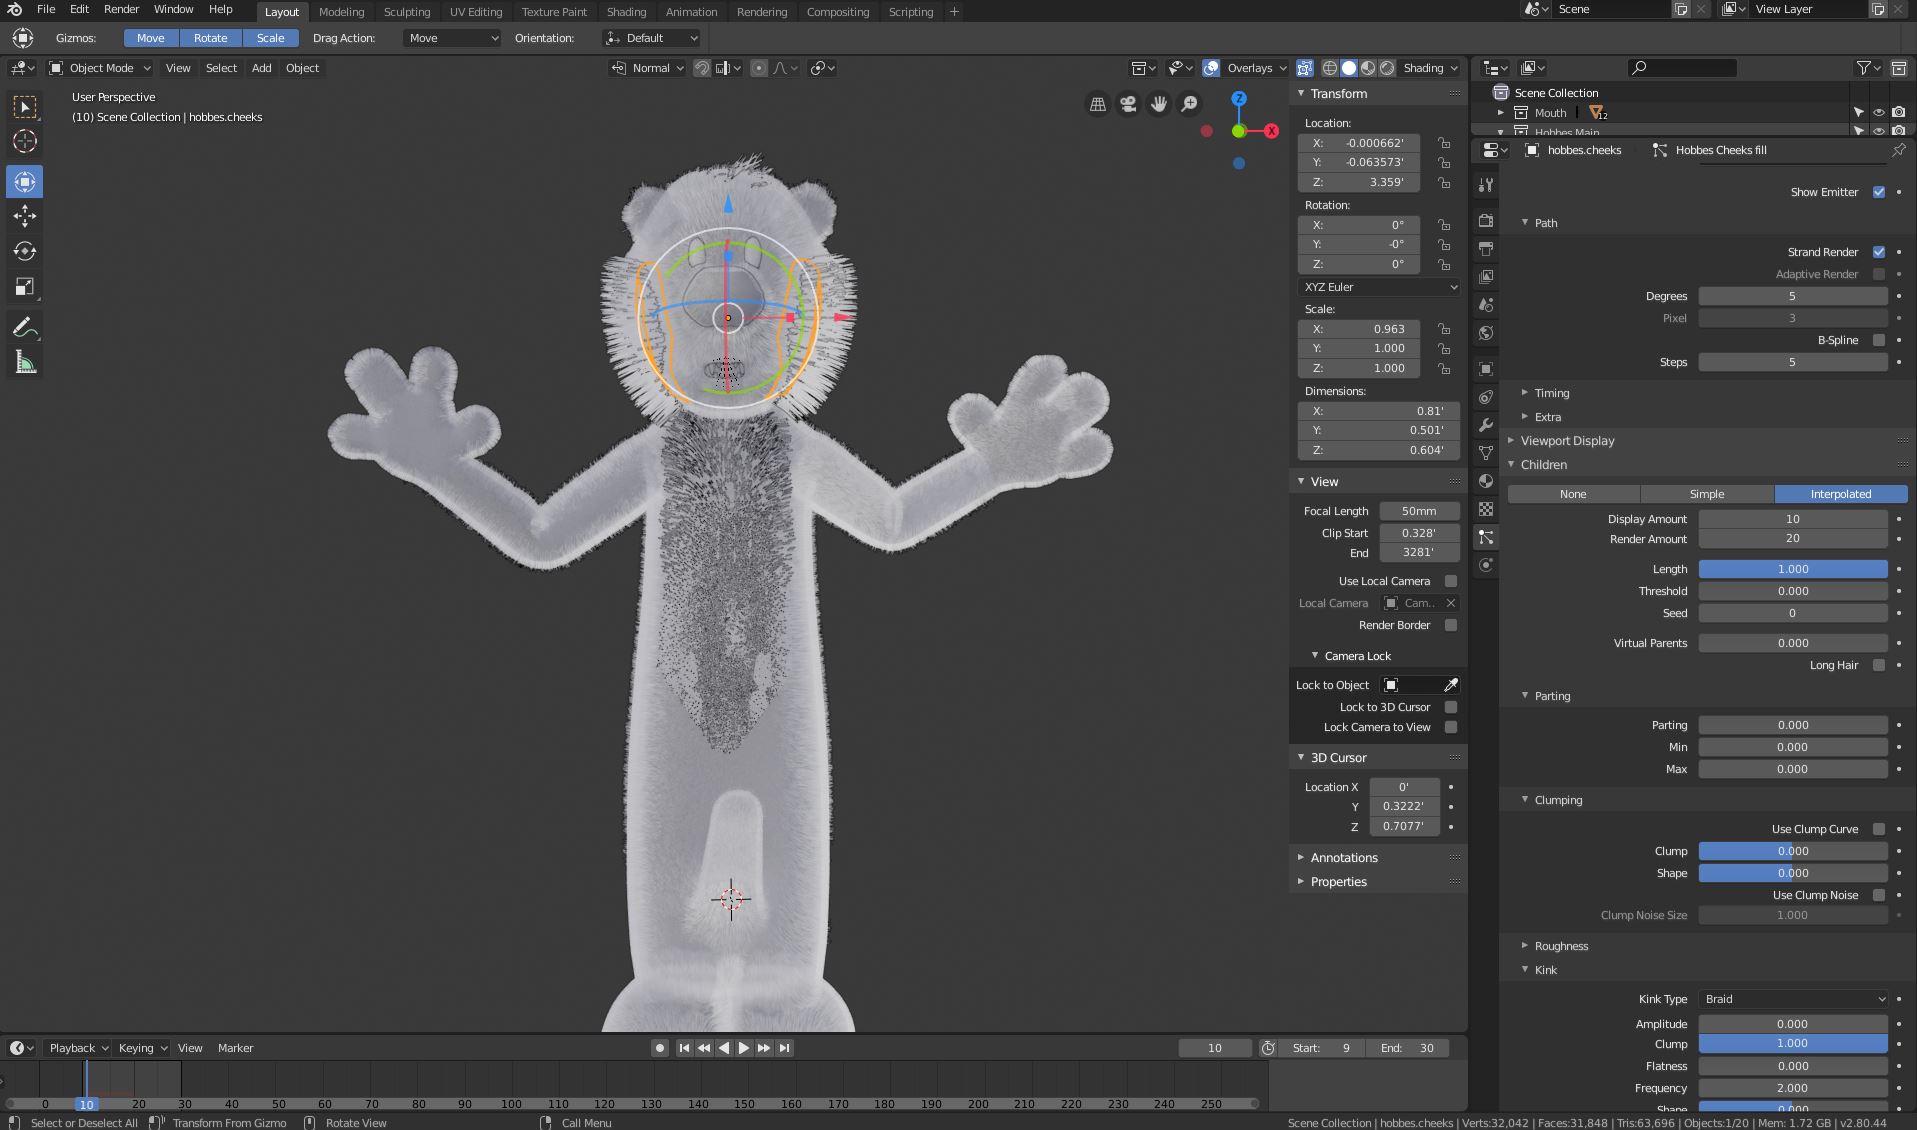The height and width of the screenshot is (1130, 1917).
Task: Open Object Mode dropdown
Action: (x=100, y=68)
